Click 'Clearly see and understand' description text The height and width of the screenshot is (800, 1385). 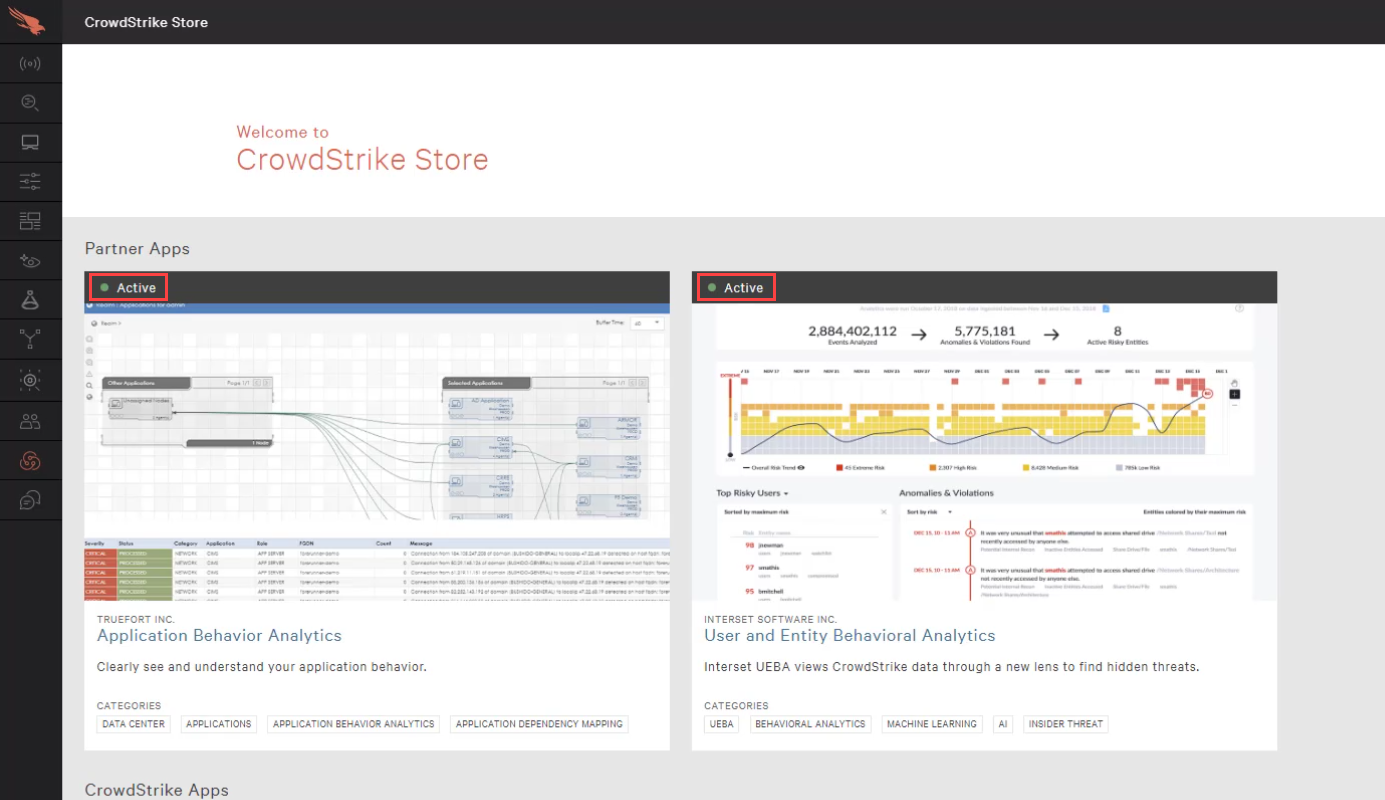coord(262,667)
